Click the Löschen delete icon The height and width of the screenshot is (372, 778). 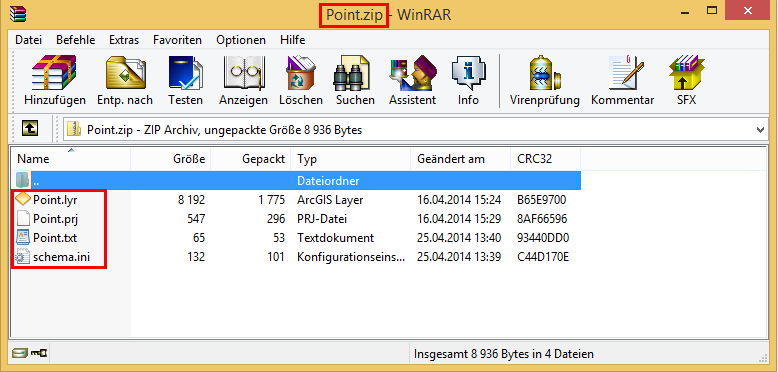(301, 81)
